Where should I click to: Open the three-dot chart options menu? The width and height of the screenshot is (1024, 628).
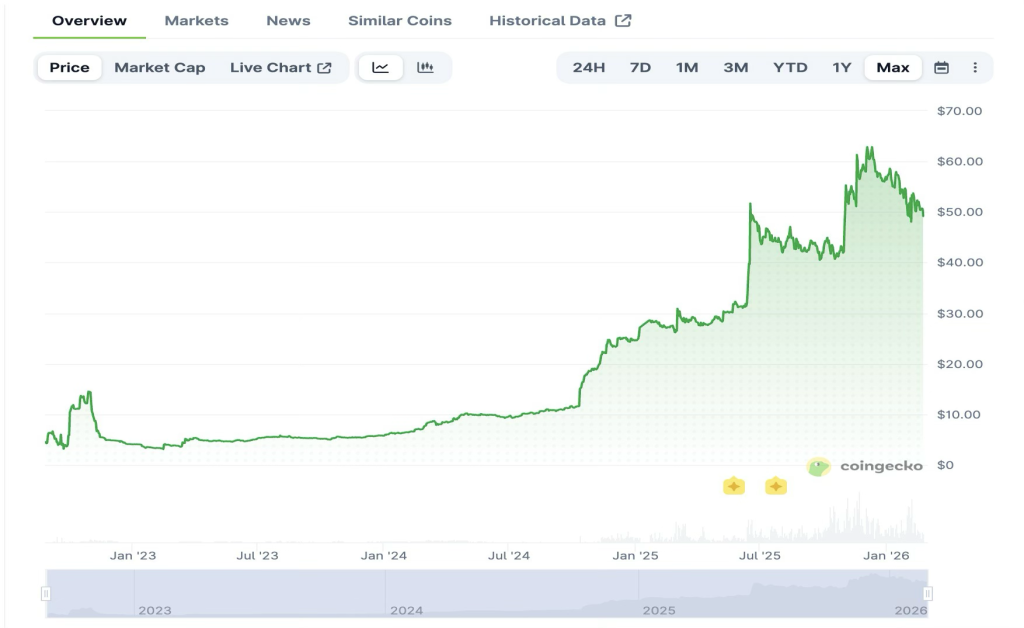coord(975,67)
